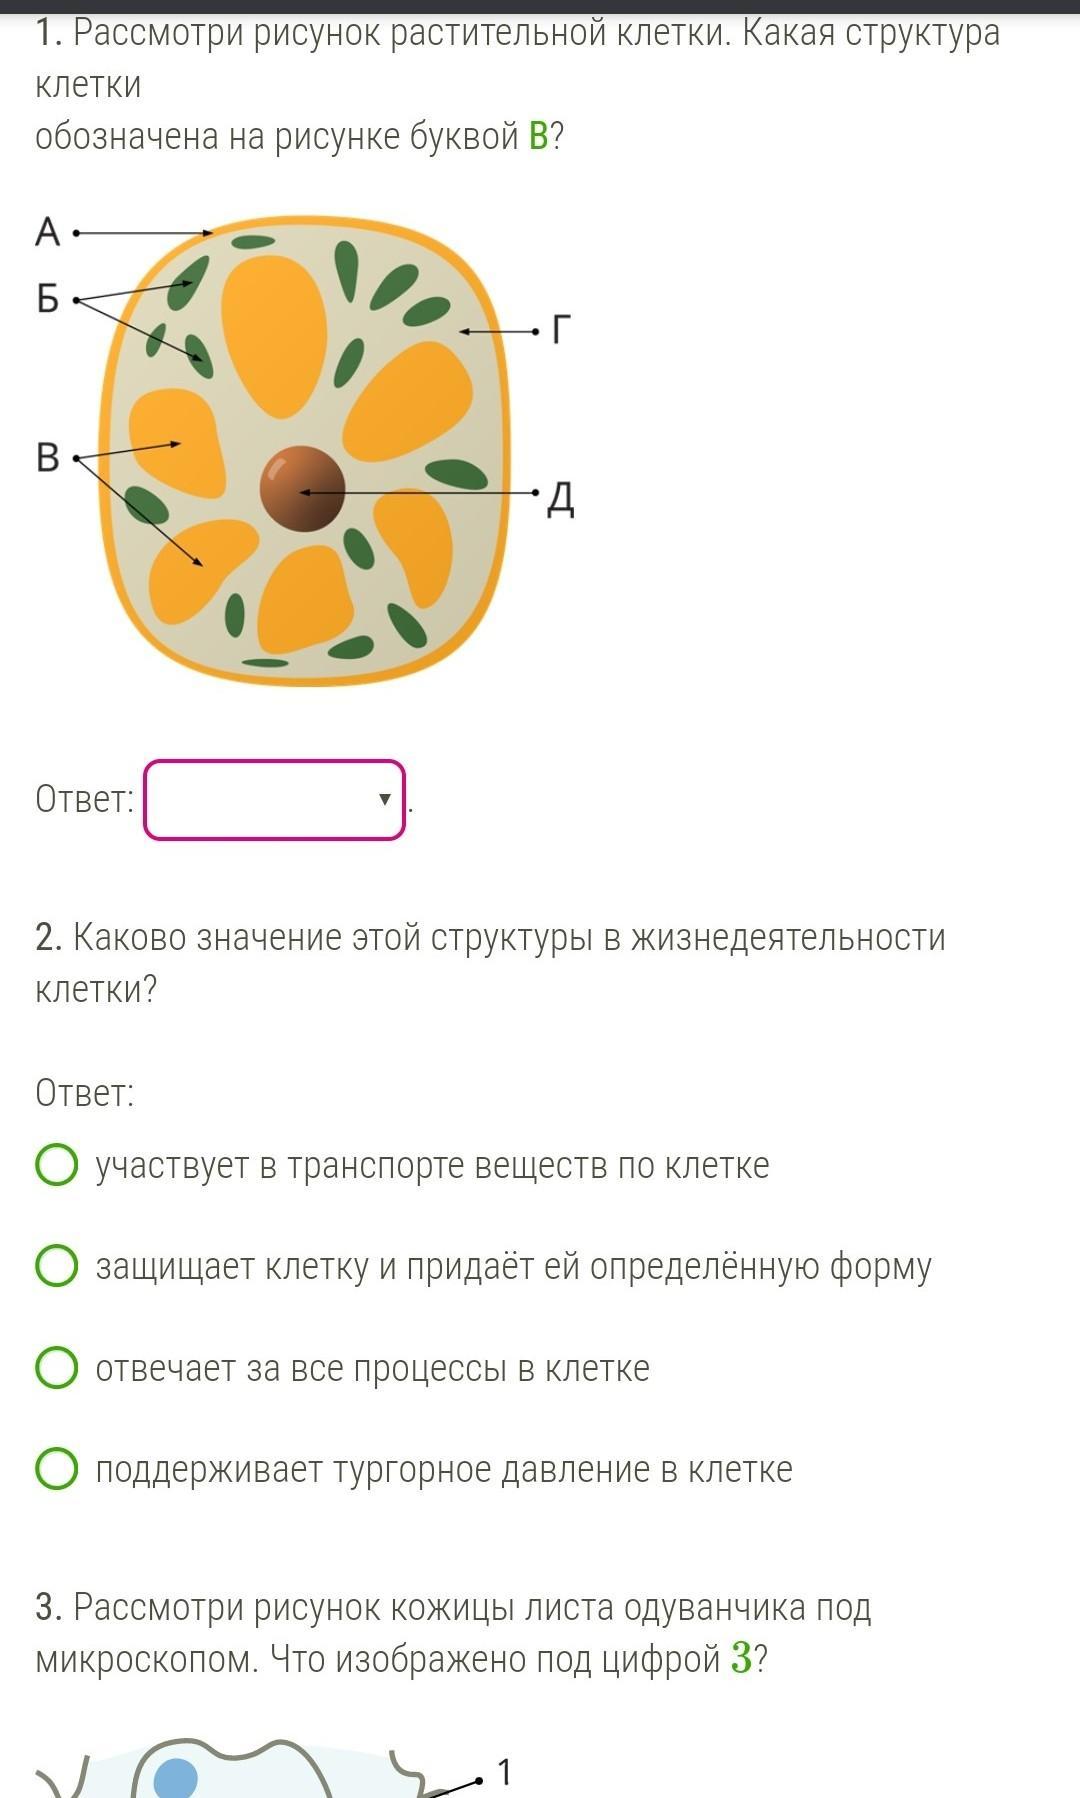Click black label В beside the cell diagram
Viewport: 1080px width, 1798px height.
point(47,457)
